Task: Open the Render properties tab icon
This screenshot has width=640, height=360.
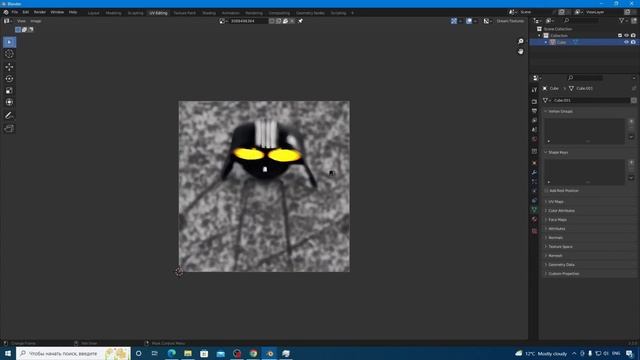Action: point(534,101)
